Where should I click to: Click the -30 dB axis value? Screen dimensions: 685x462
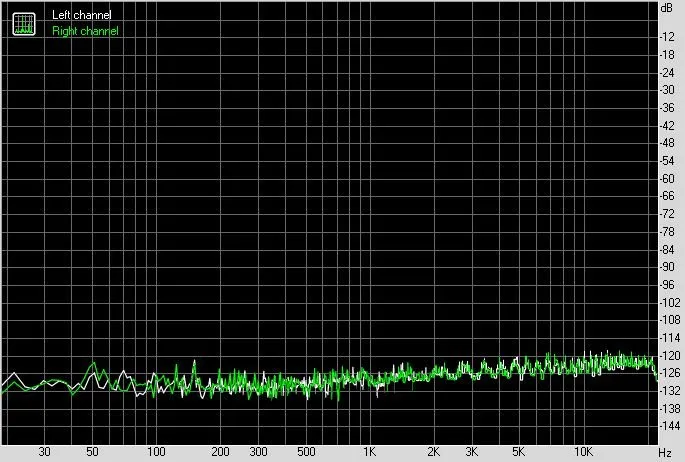click(x=667, y=90)
